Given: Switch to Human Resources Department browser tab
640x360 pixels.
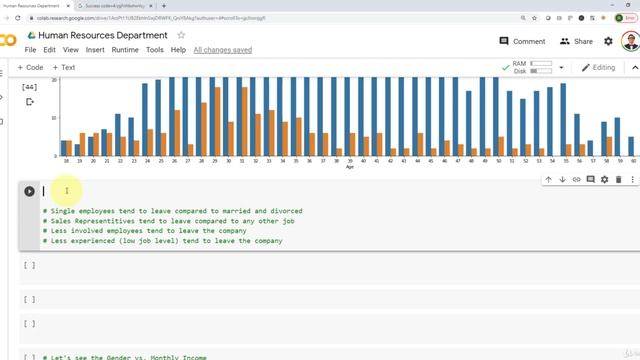Looking at the screenshot, I should [x=31, y=6].
